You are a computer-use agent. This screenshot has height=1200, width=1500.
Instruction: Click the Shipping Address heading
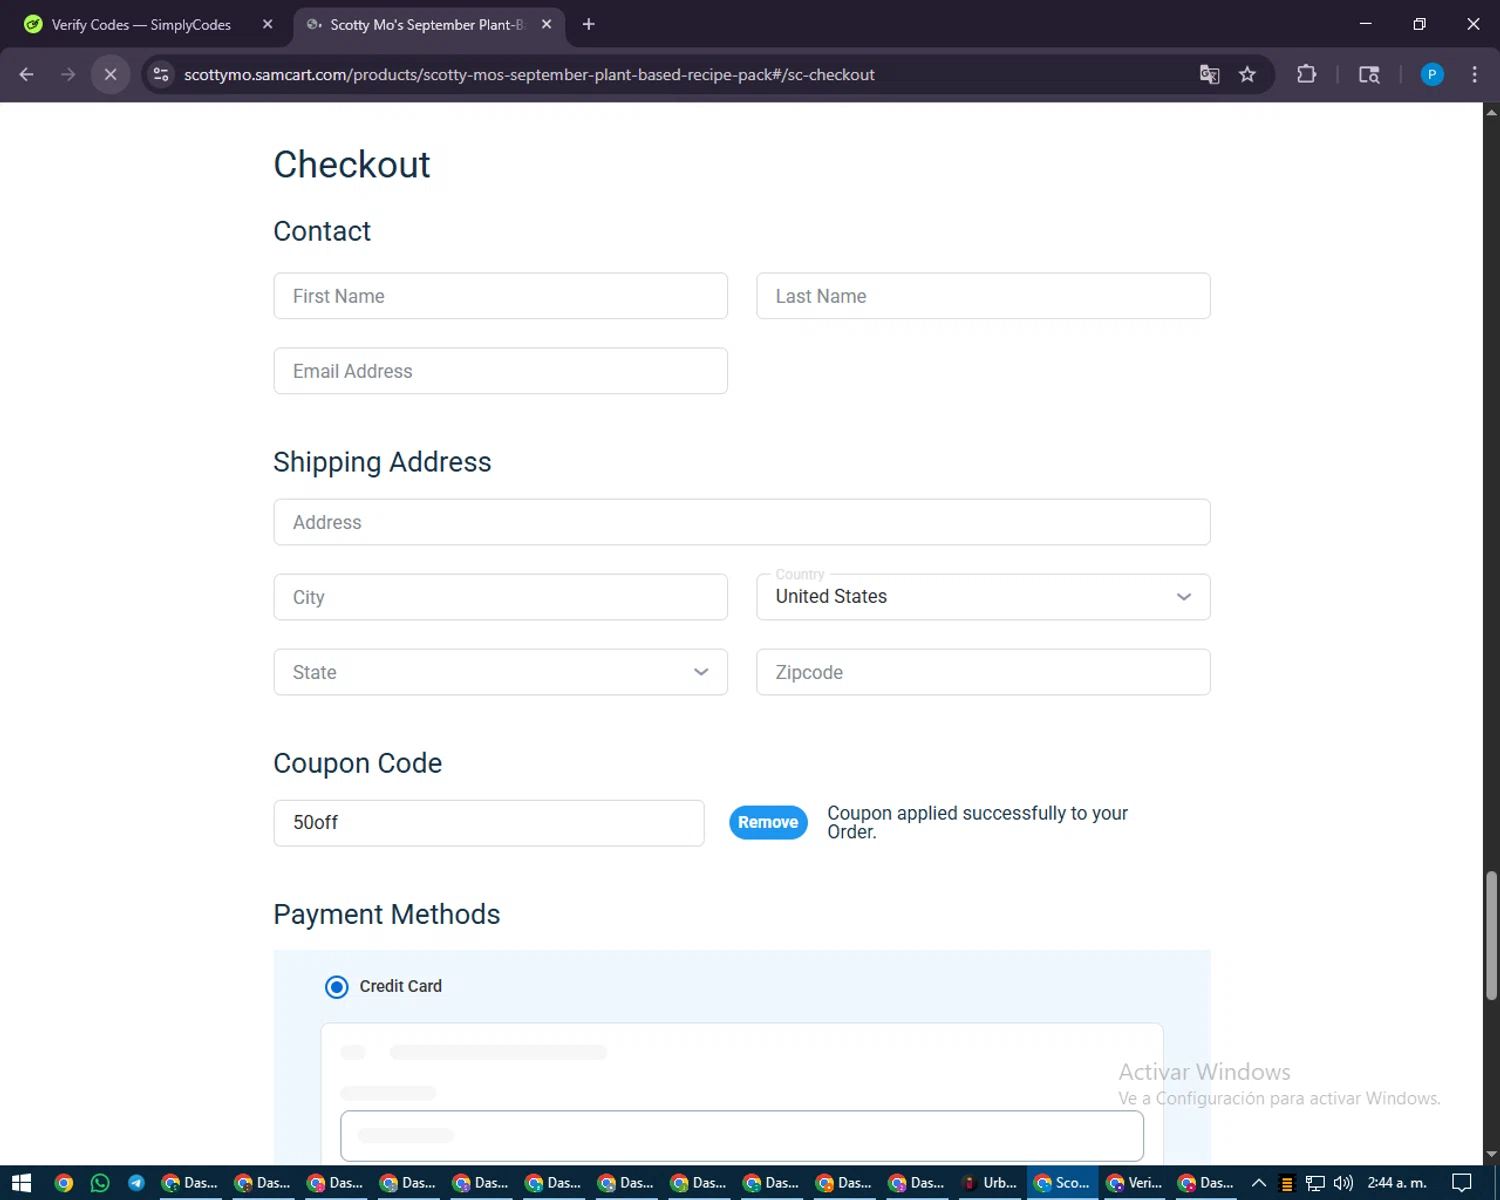point(382,462)
